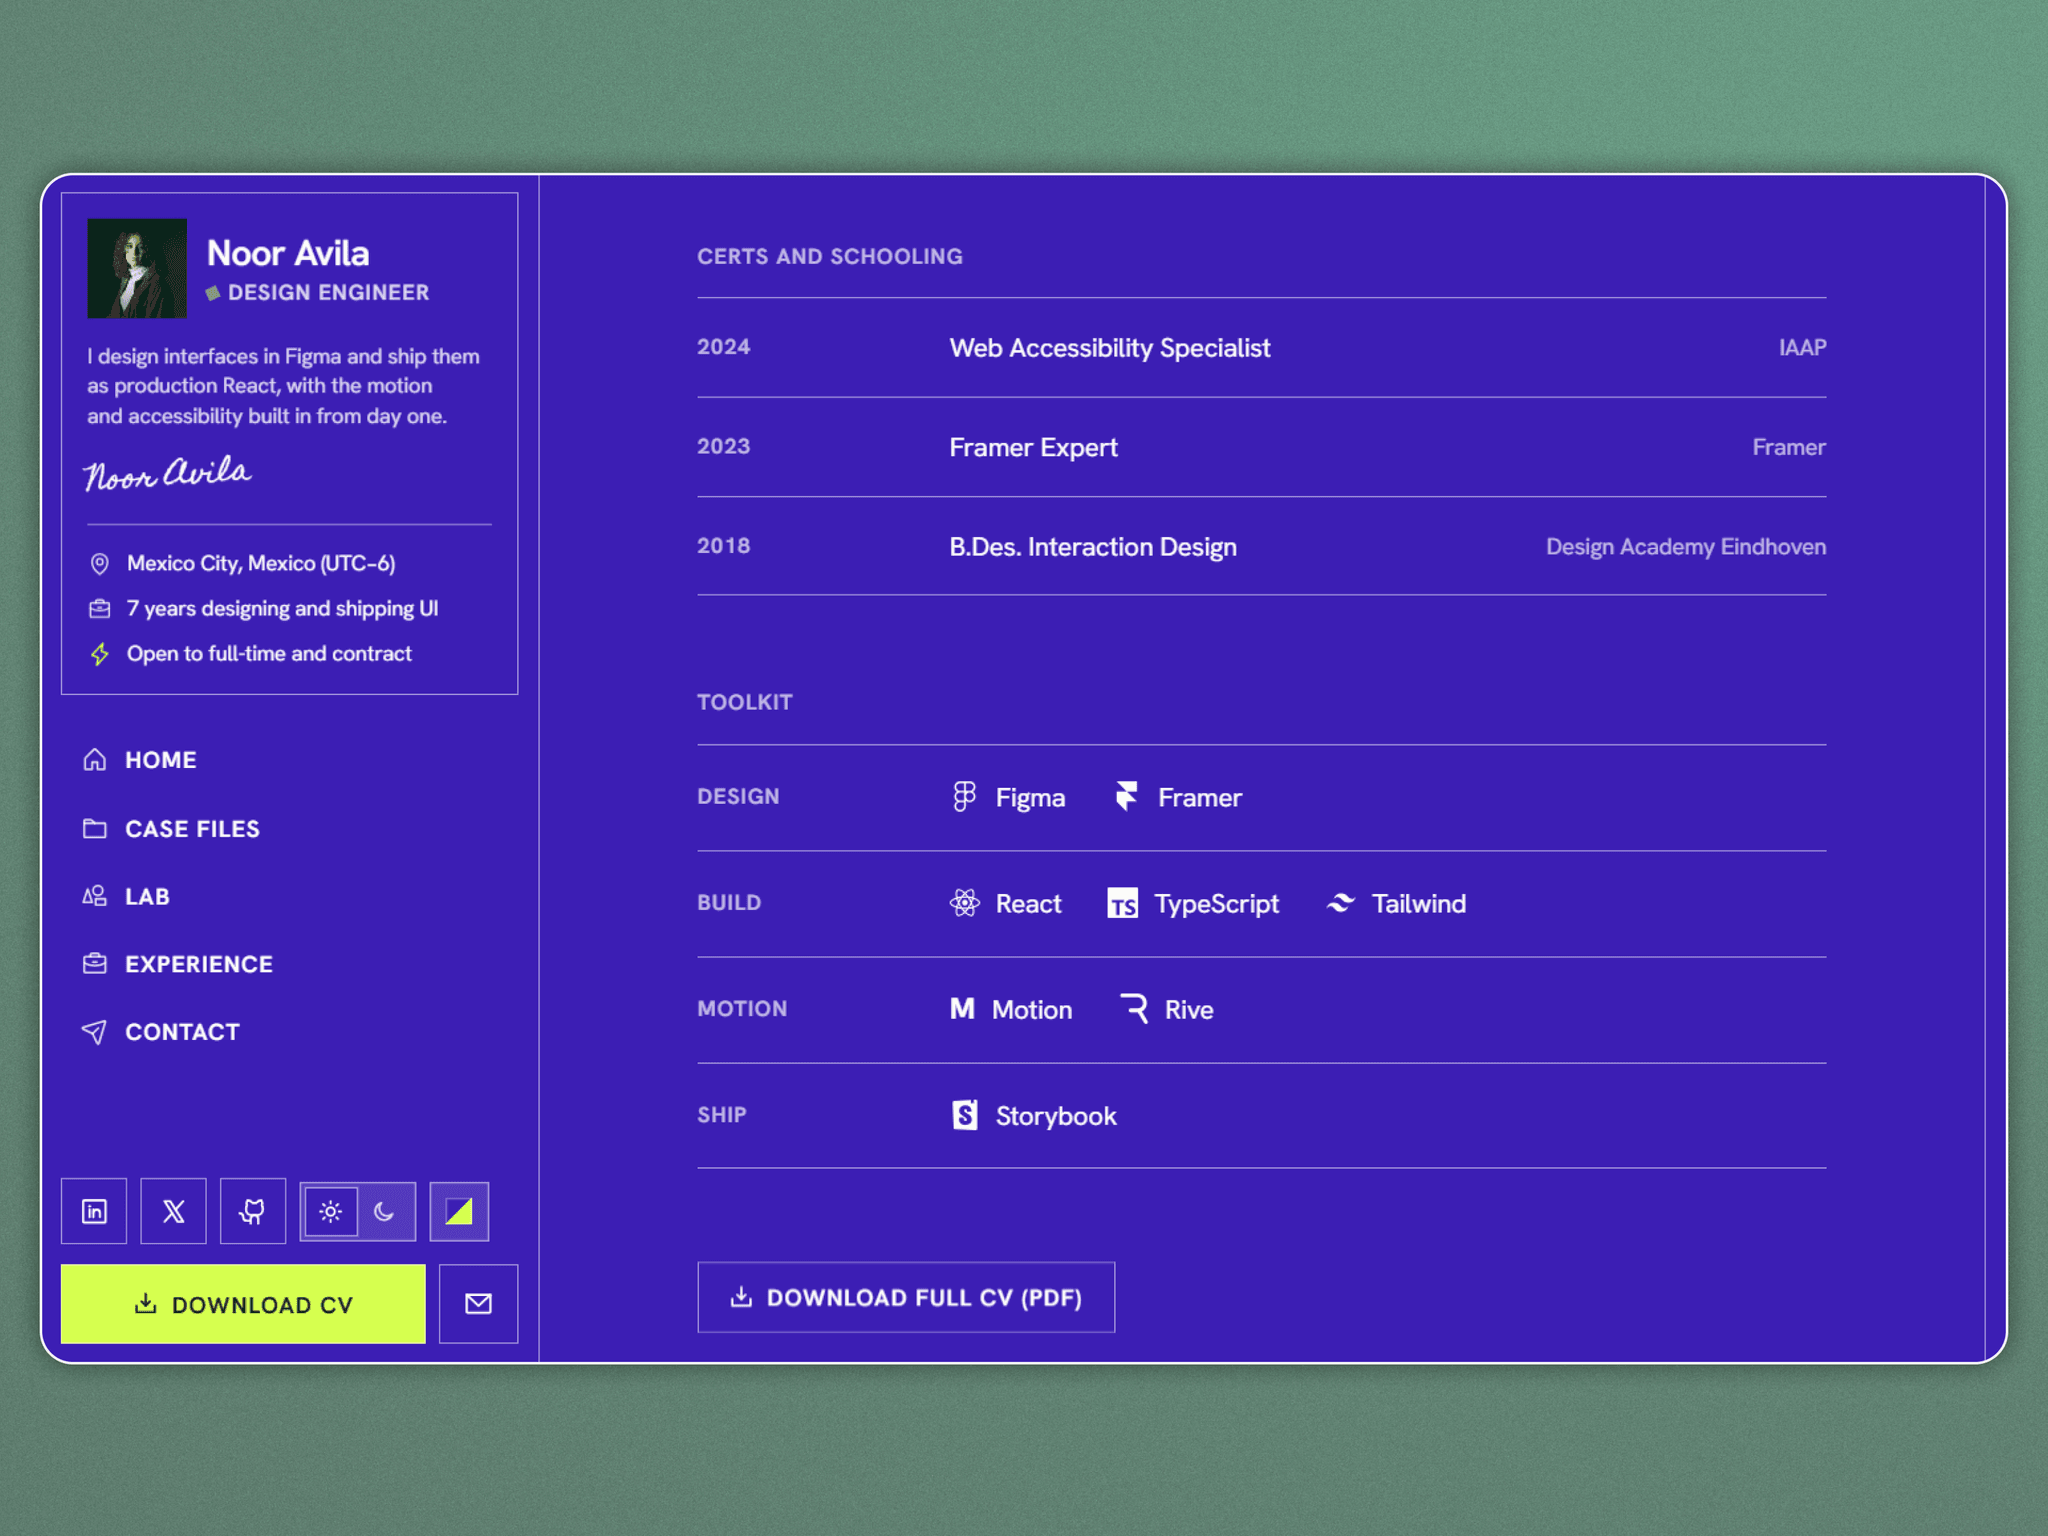Open Lab in sidebar navigation
The image size is (2048, 1536).
126,897
